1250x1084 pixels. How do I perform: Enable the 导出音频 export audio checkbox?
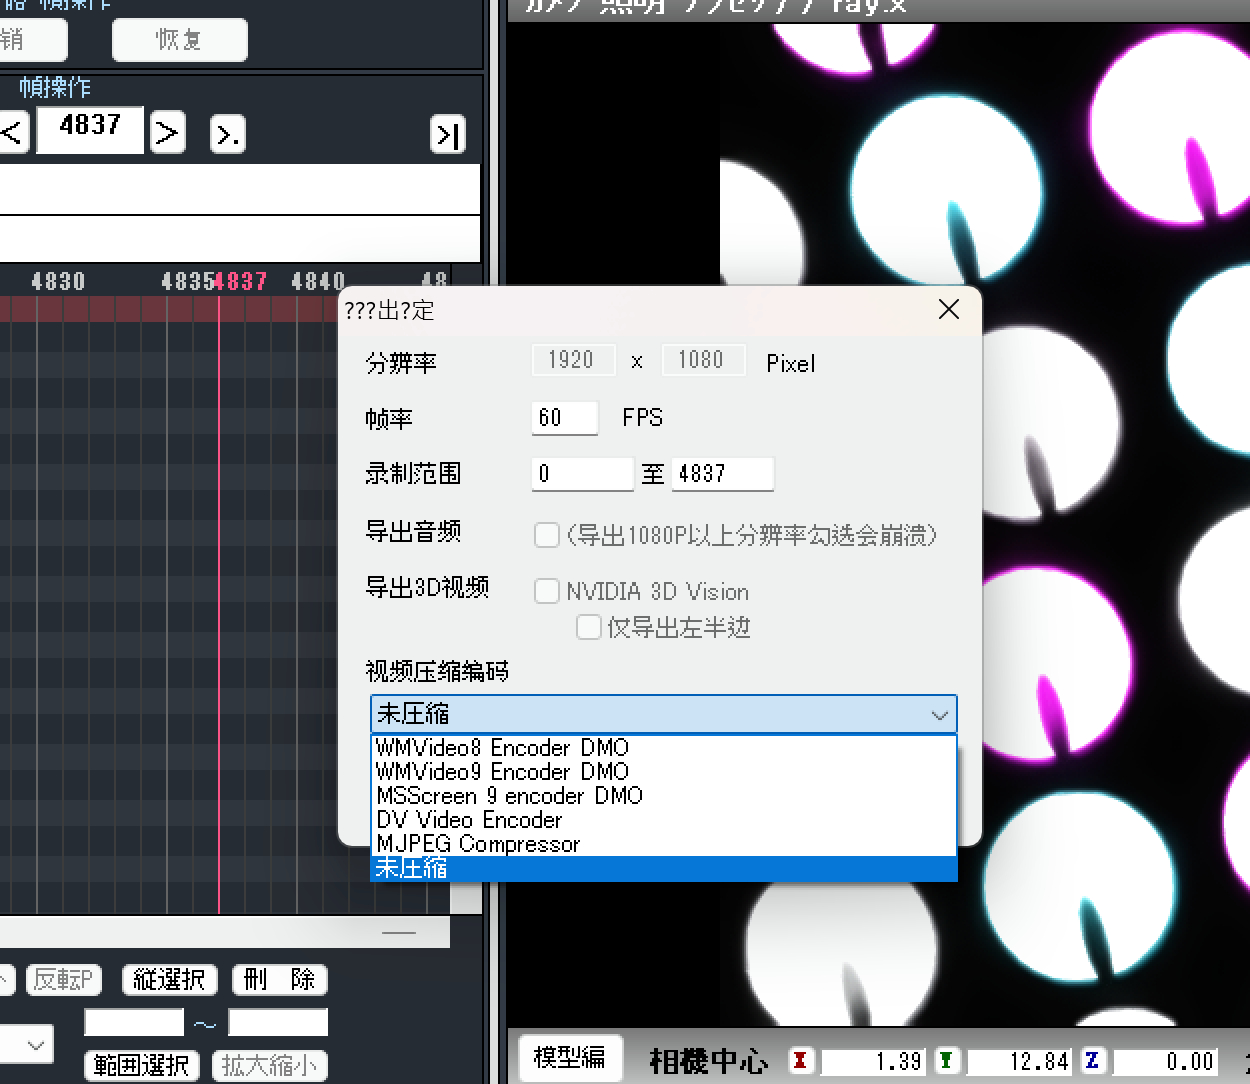(x=546, y=535)
